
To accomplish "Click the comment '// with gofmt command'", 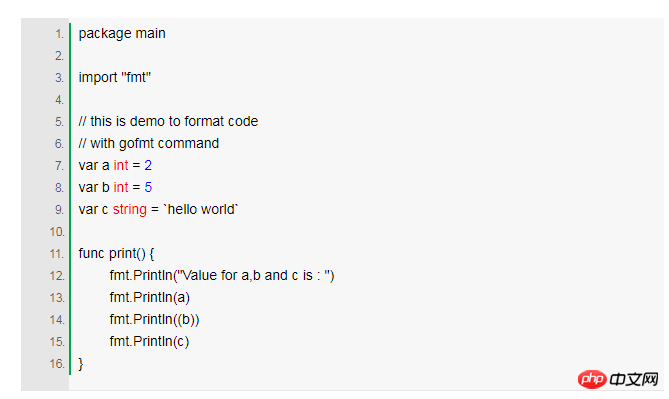I will pos(148,144).
